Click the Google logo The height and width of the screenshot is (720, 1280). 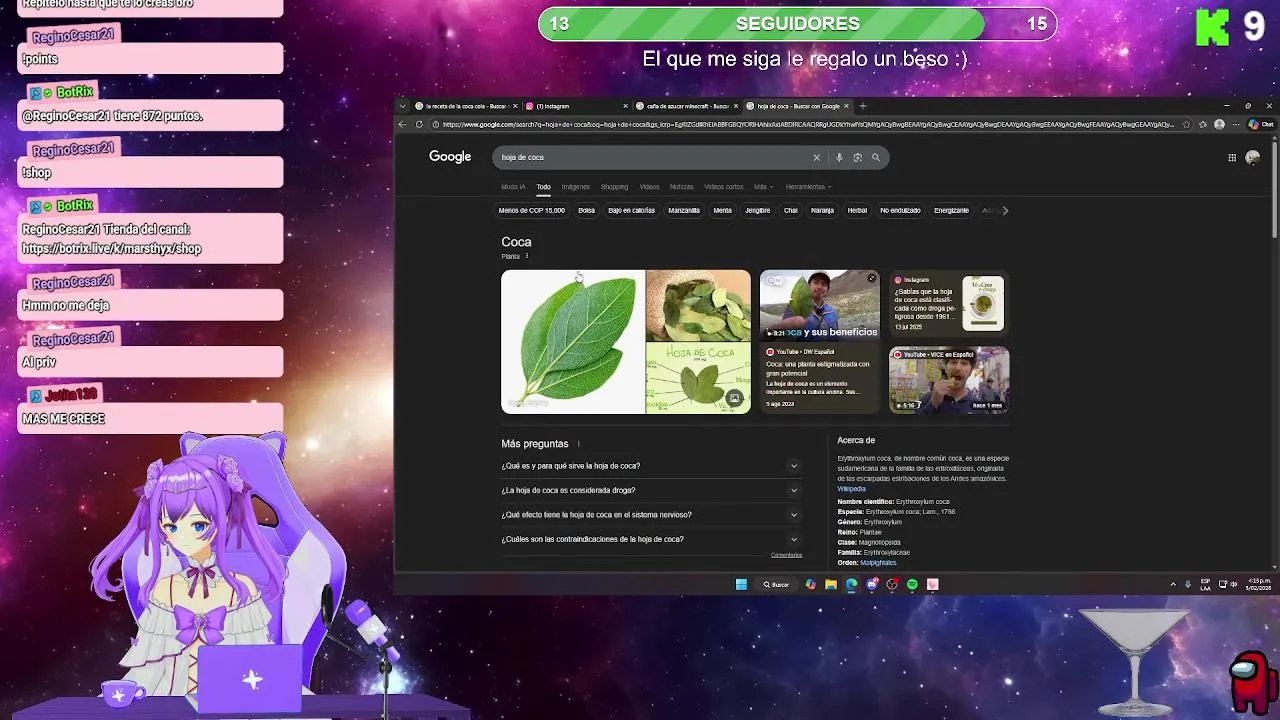click(450, 157)
